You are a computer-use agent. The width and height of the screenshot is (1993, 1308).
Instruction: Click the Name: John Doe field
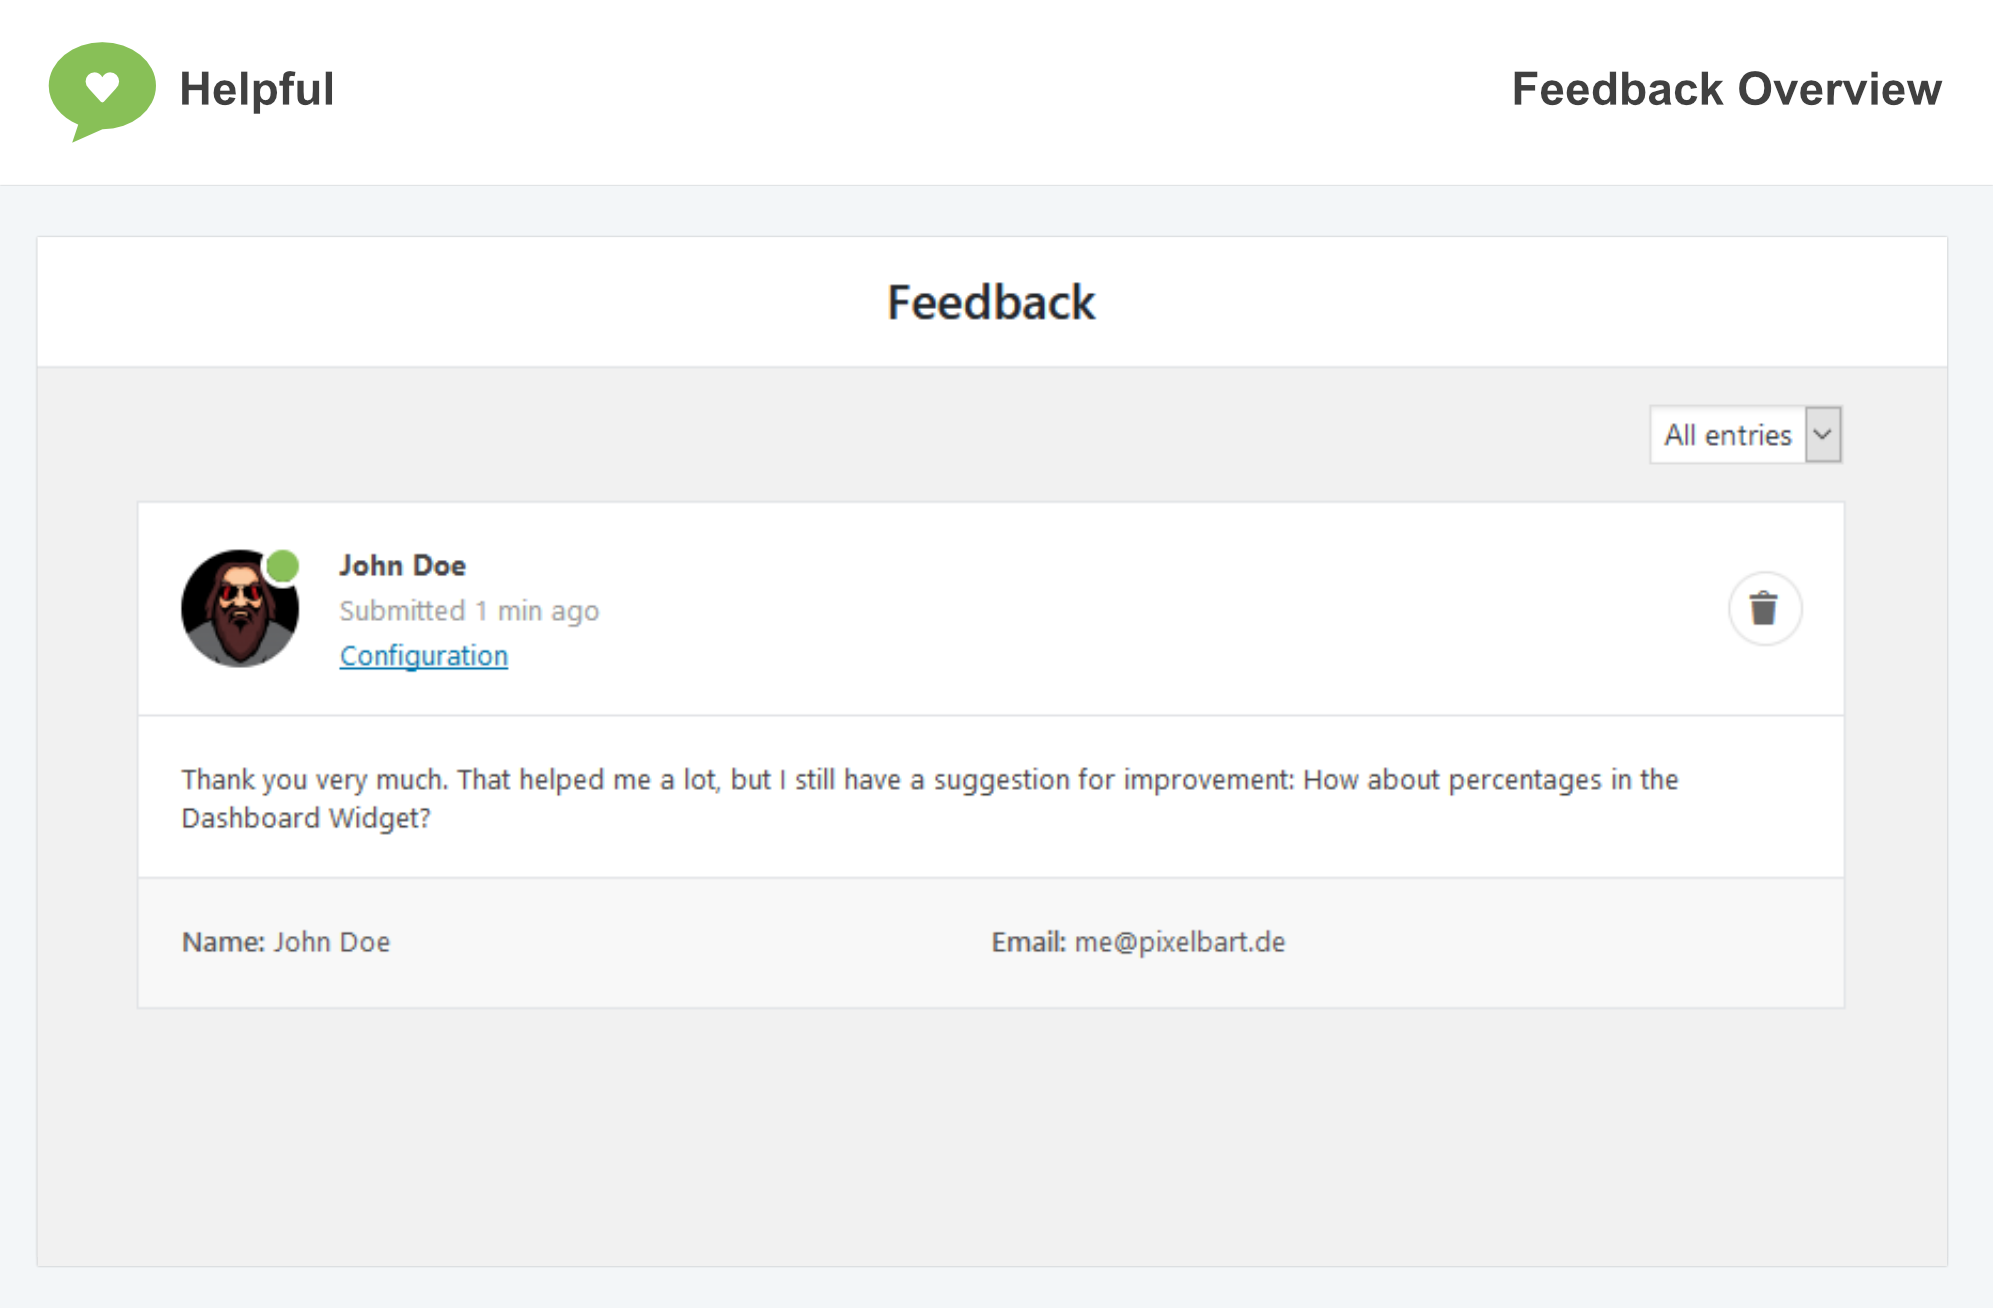click(286, 942)
